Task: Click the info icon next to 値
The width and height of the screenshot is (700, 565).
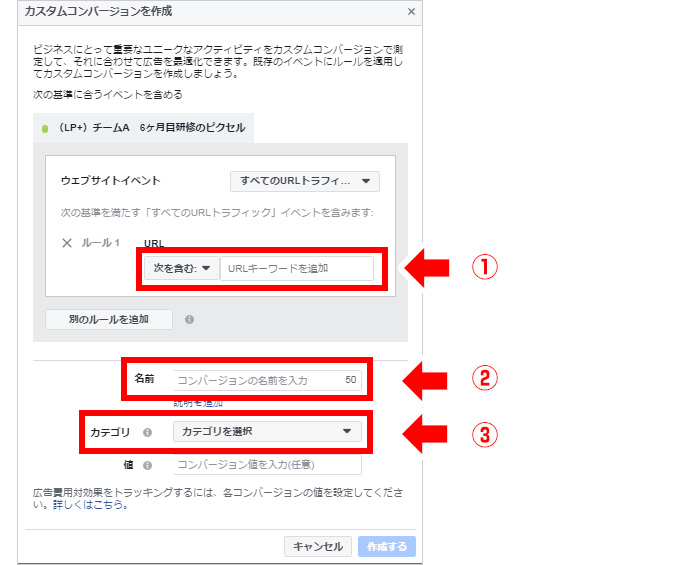Action: pos(147,465)
